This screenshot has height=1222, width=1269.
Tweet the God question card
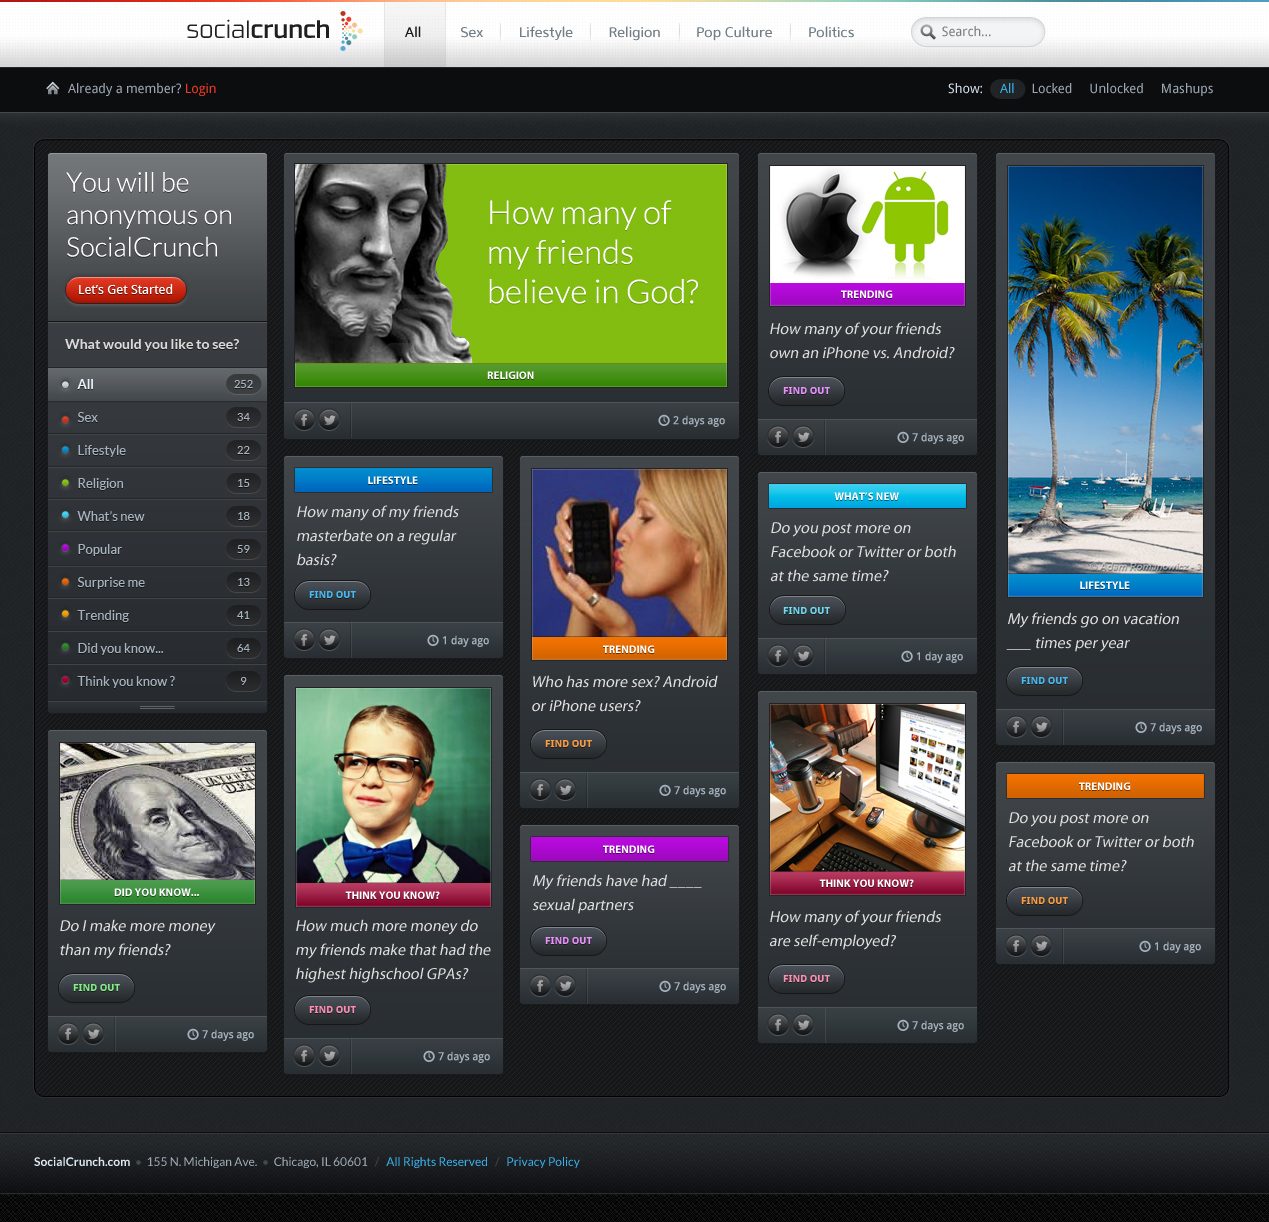[329, 420]
